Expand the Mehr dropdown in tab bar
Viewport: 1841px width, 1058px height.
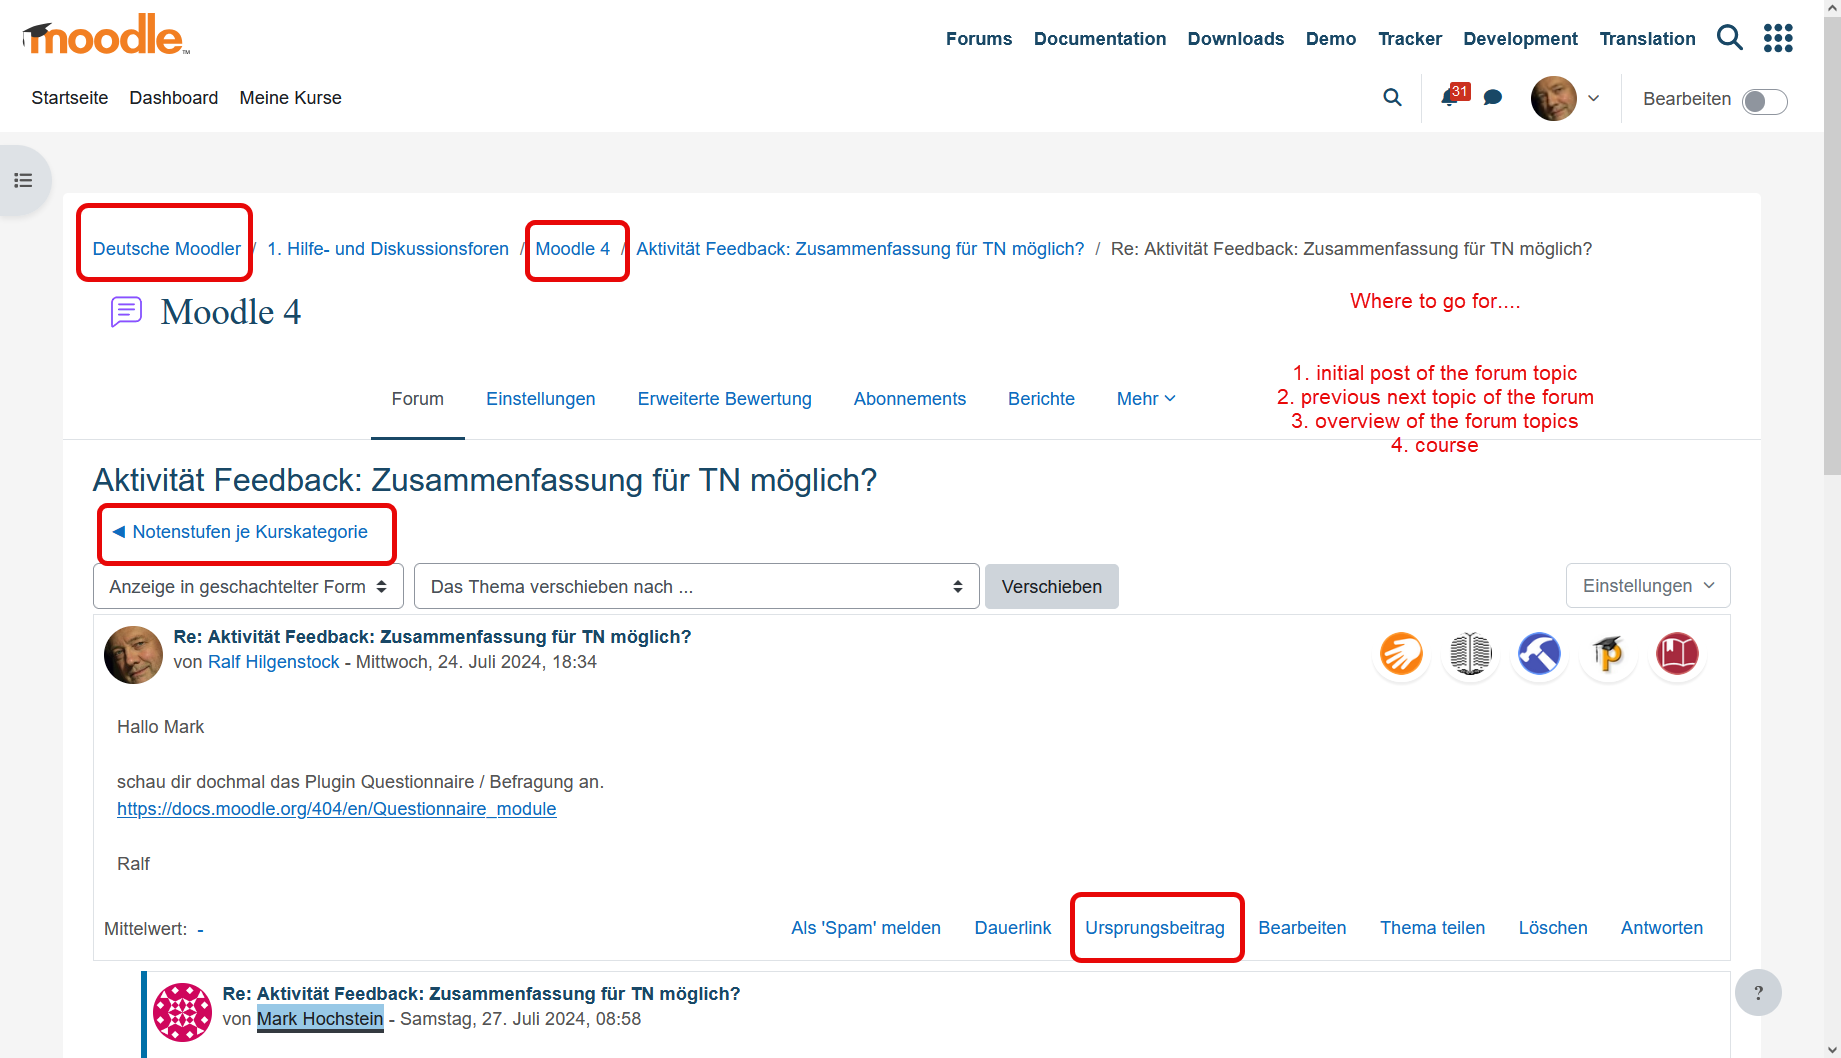click(x=1146, y=399)
